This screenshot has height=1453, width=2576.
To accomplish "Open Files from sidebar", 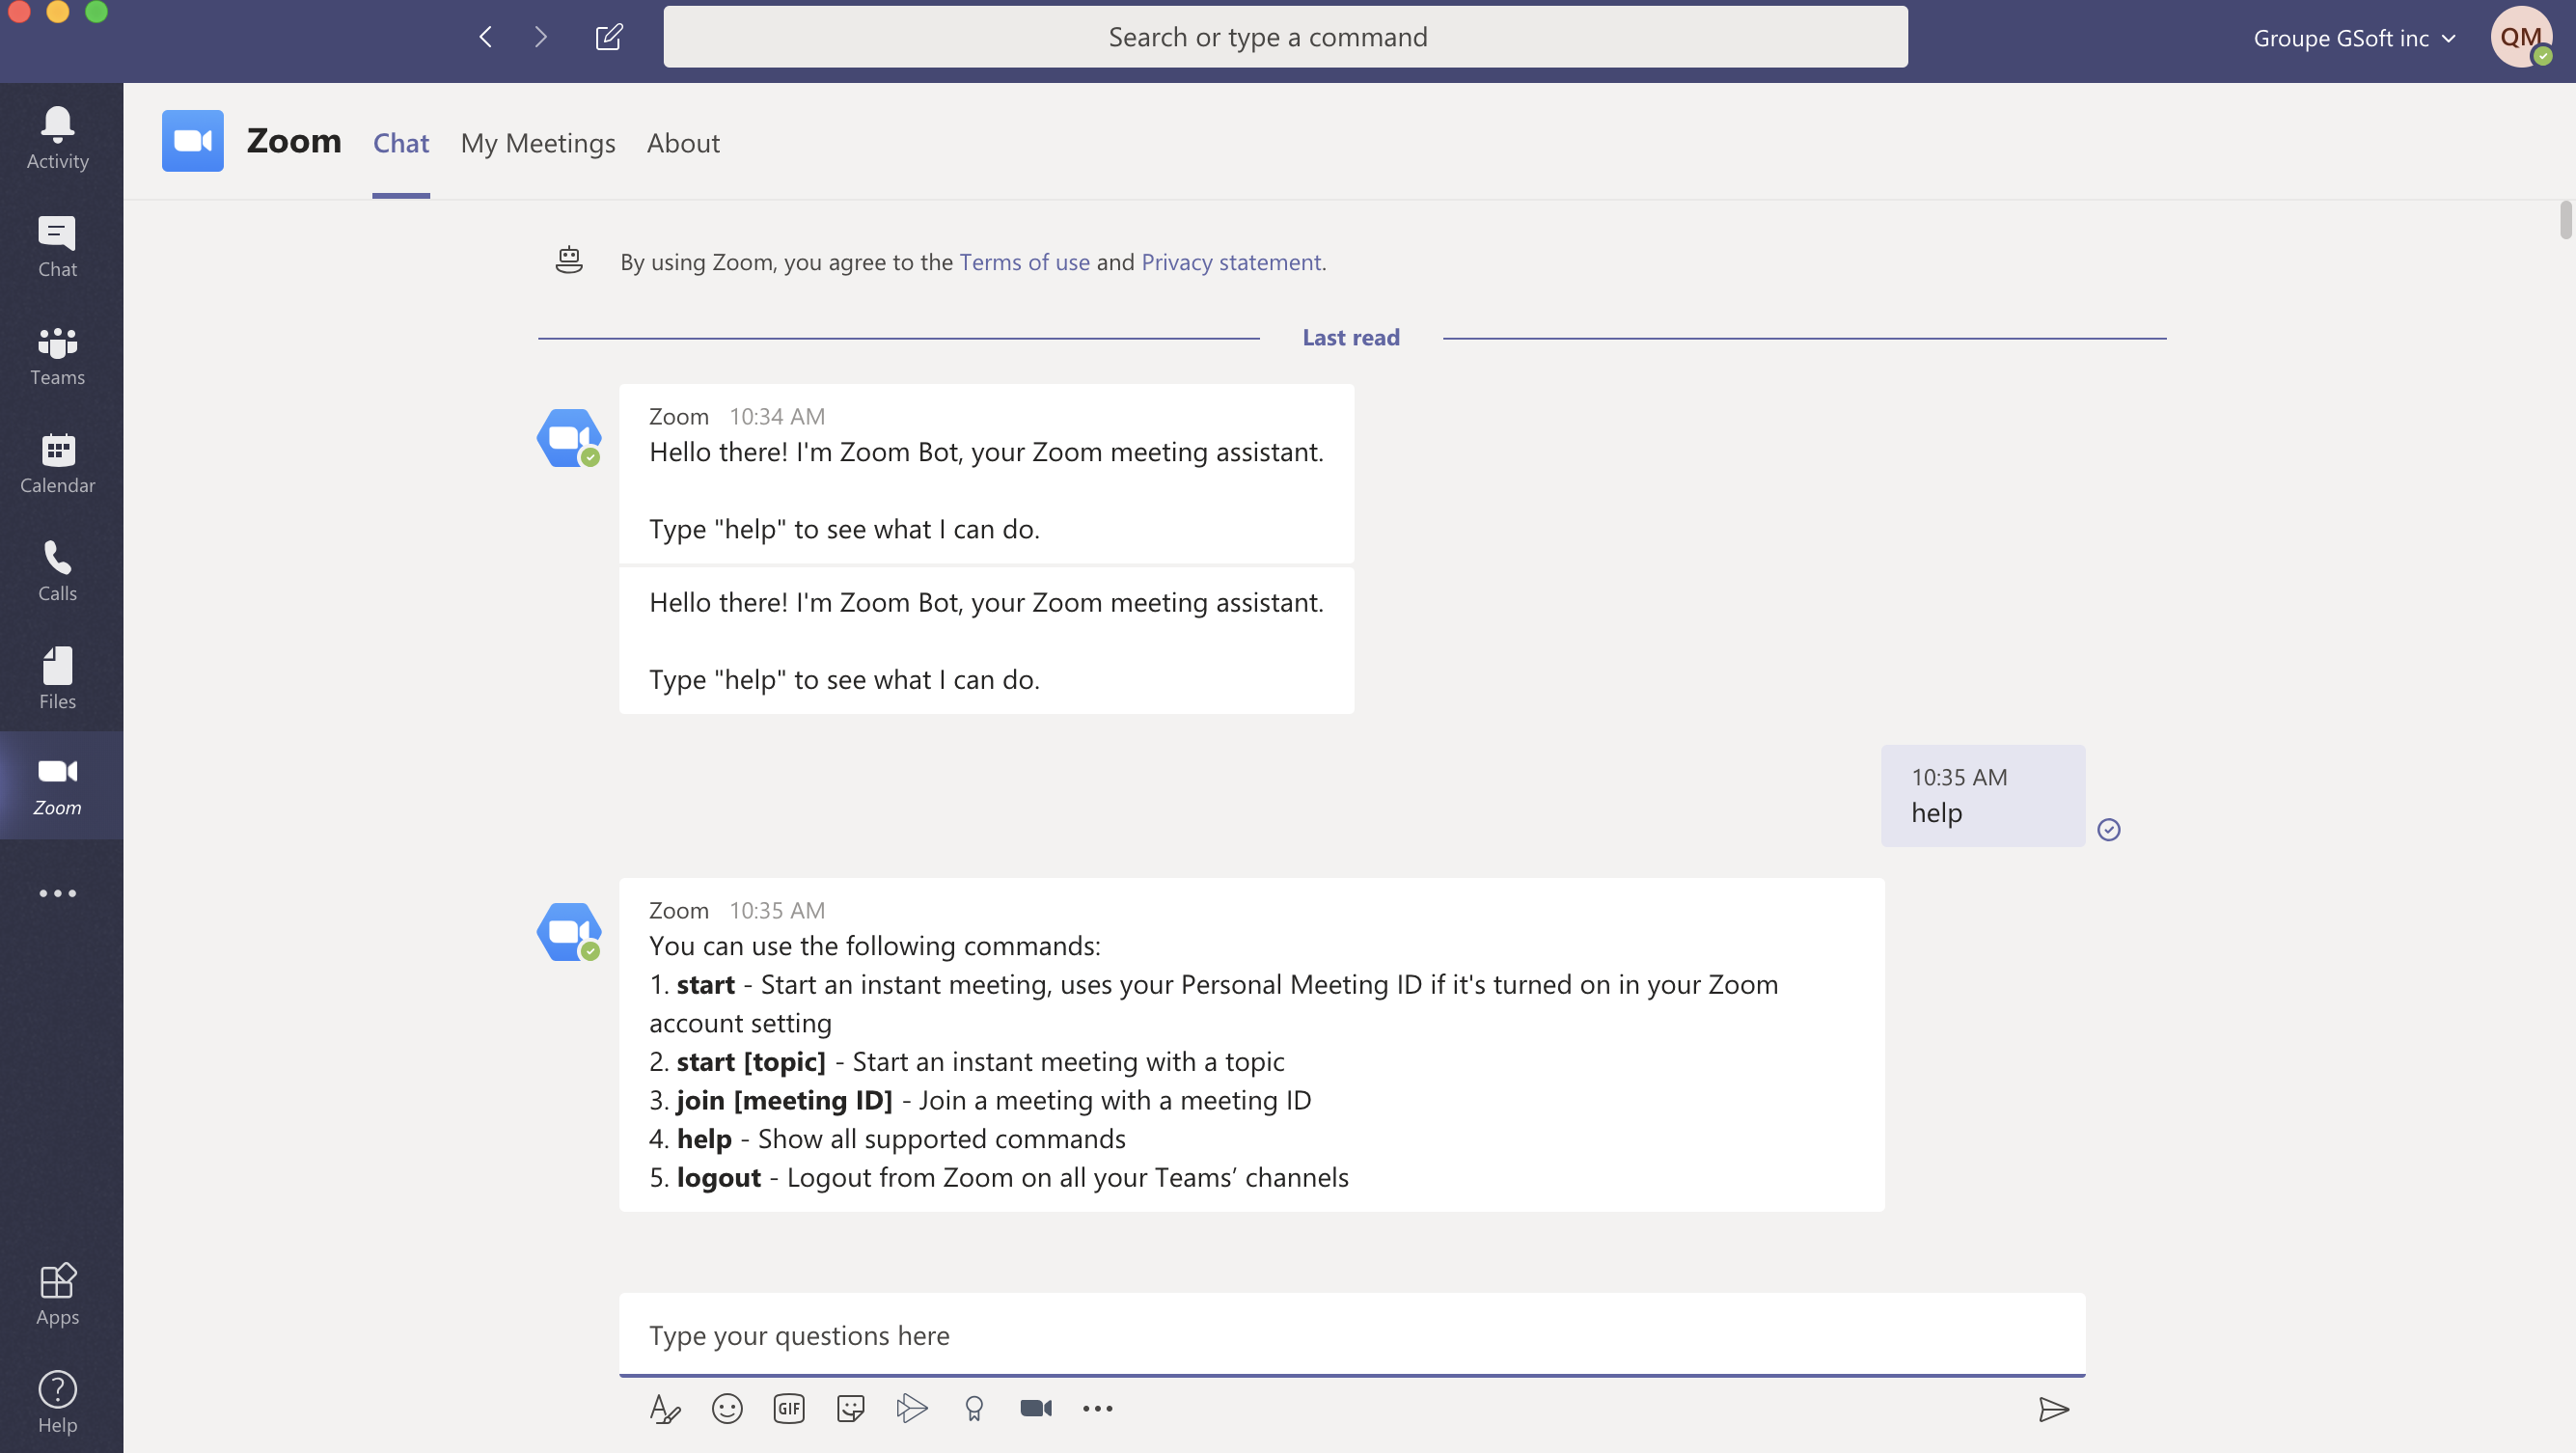I will (59, 679).
